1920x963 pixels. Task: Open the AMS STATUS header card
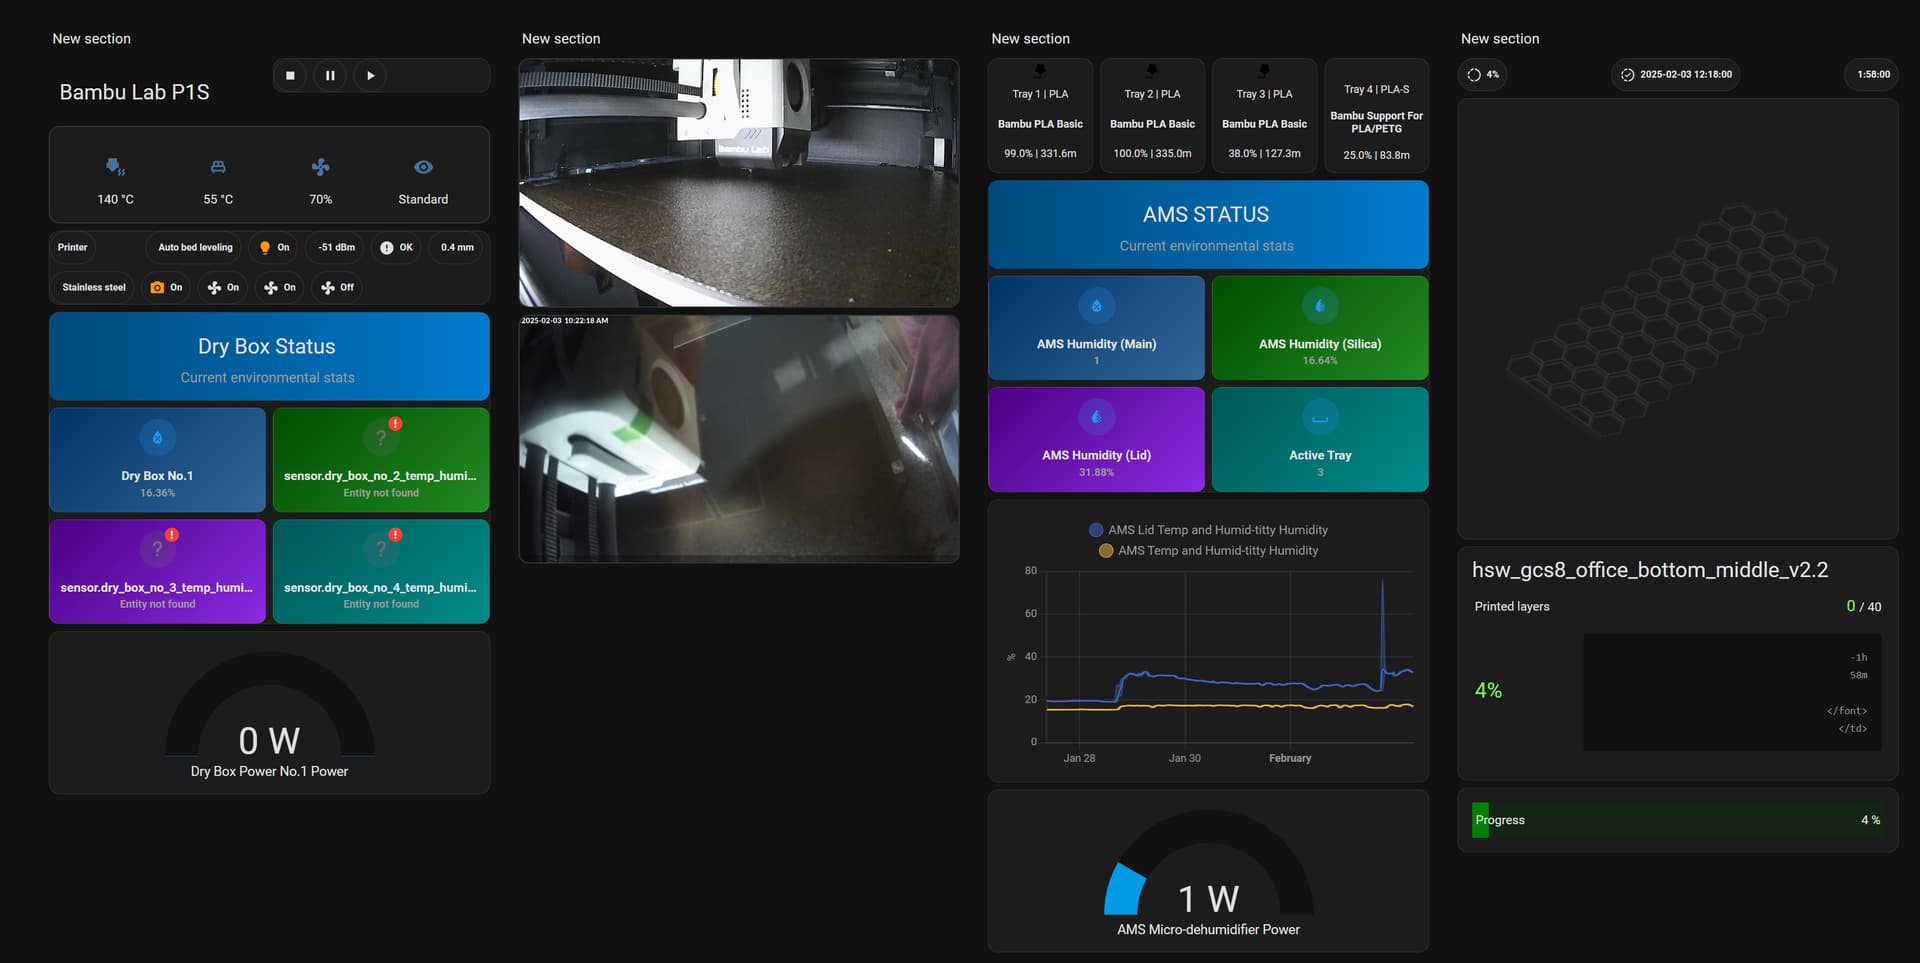point(1207,224)
